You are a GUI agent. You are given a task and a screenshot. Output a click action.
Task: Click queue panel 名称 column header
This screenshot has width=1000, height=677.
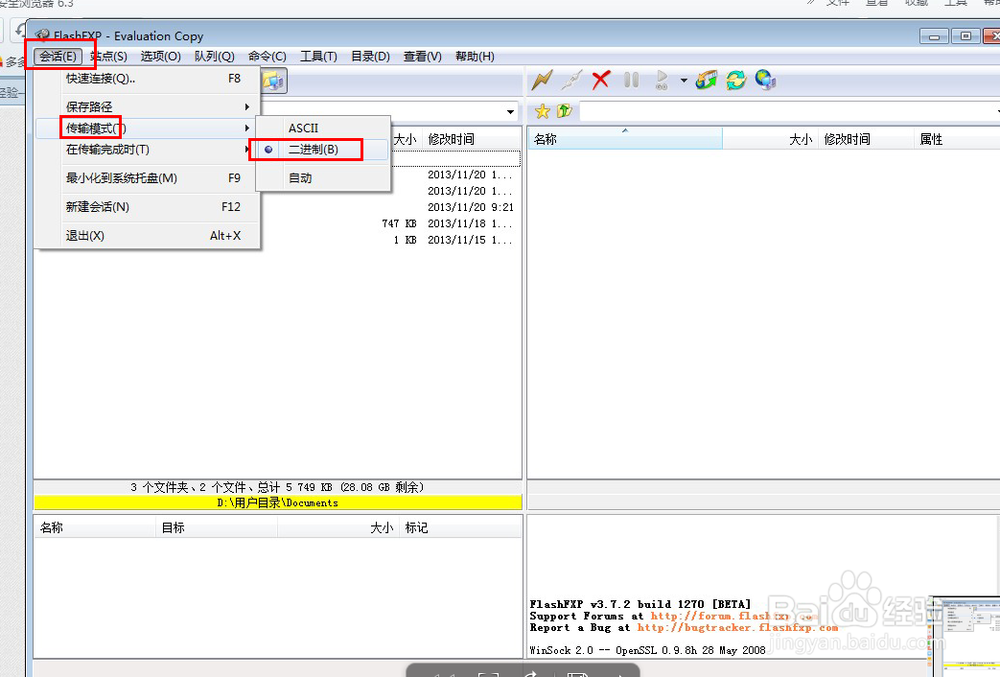point(94,528)
